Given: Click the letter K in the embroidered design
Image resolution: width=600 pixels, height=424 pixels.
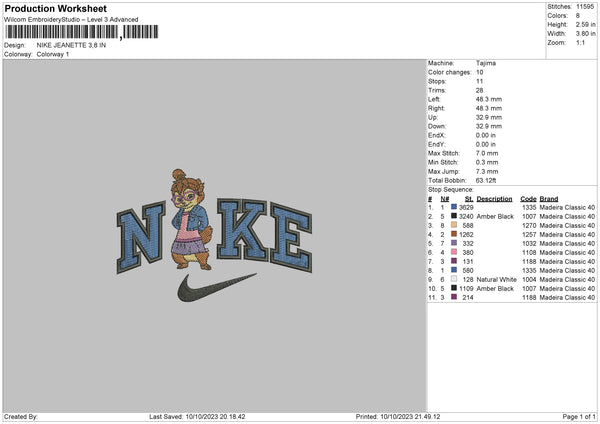Looking at the screenshot, I should (242, 228).
